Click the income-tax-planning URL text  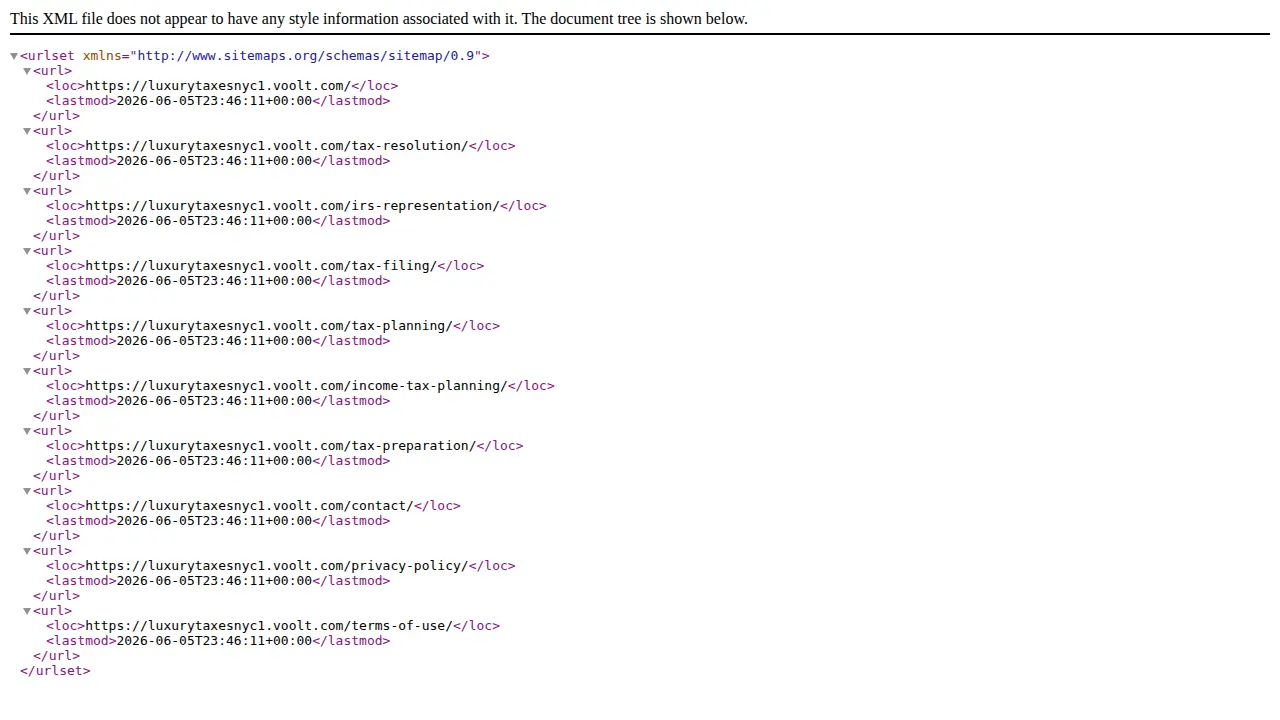pyautogui.click(x=296, y=386)
